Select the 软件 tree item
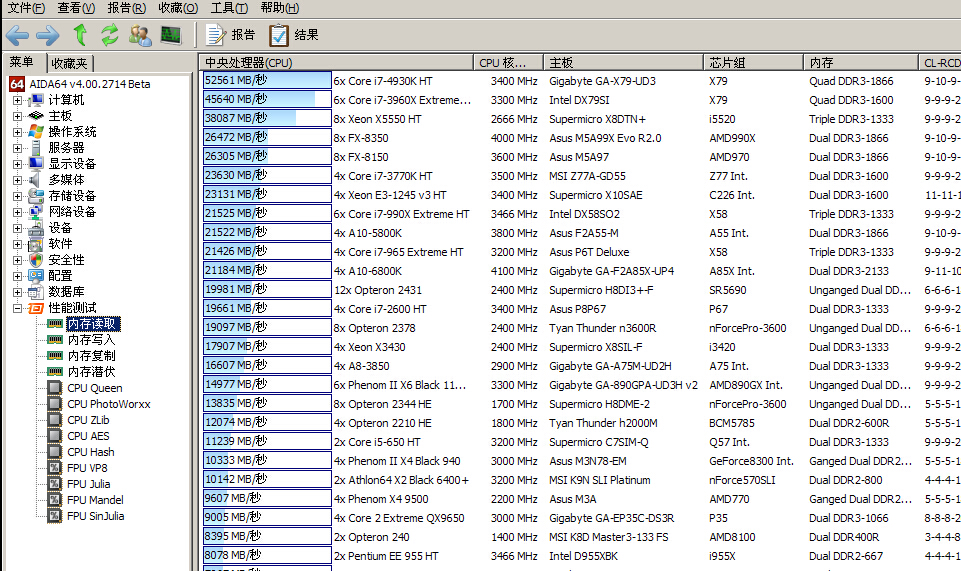 pyautogui.click(x=60, y=243)
